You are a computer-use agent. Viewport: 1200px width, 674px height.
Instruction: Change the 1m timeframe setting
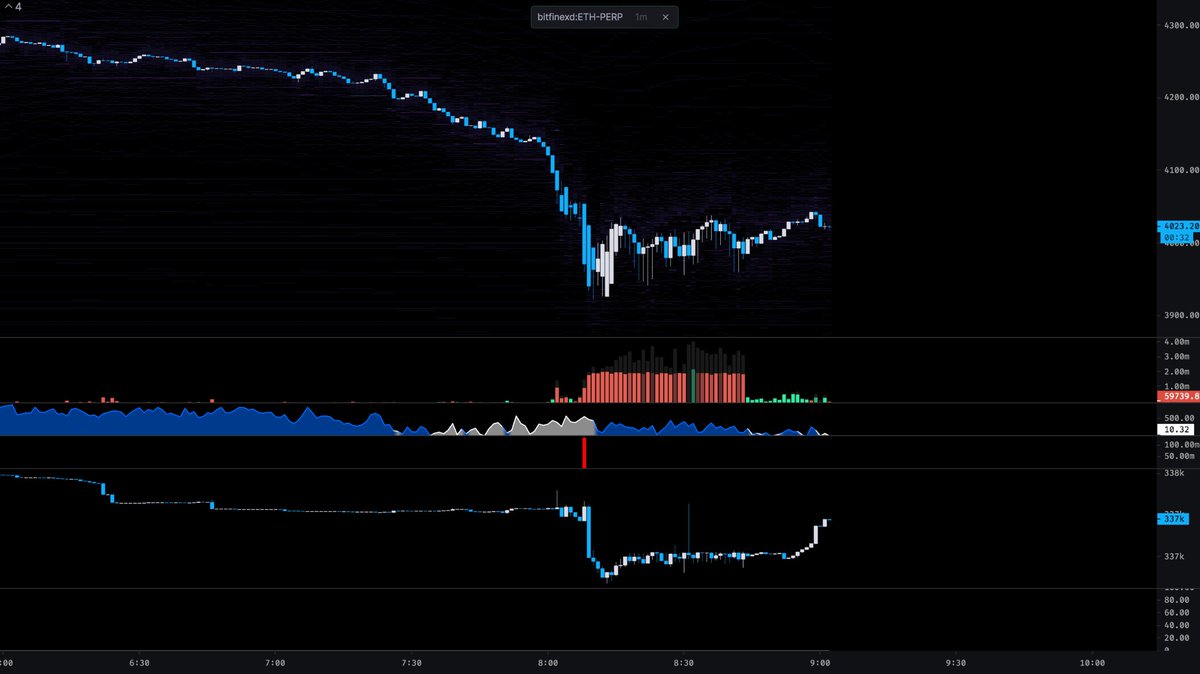tap(641, 17)
